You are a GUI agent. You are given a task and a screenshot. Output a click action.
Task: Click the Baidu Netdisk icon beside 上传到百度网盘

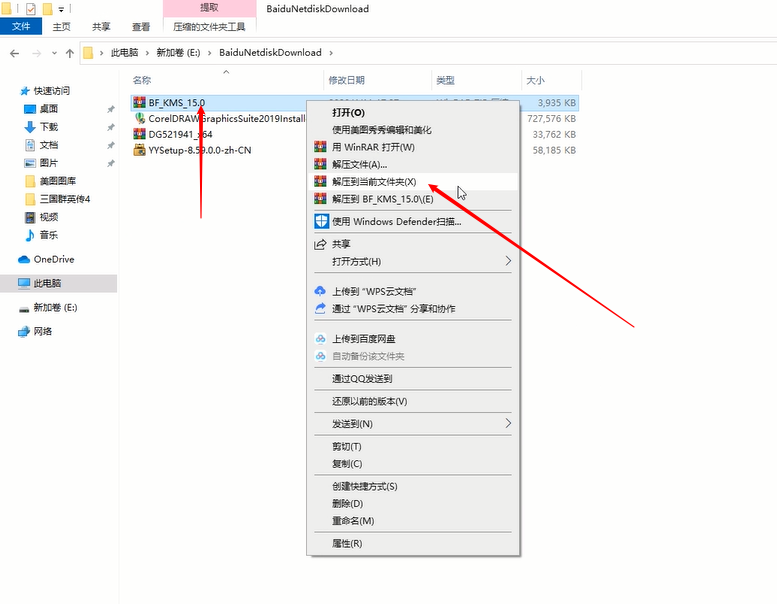coord(321,338)
